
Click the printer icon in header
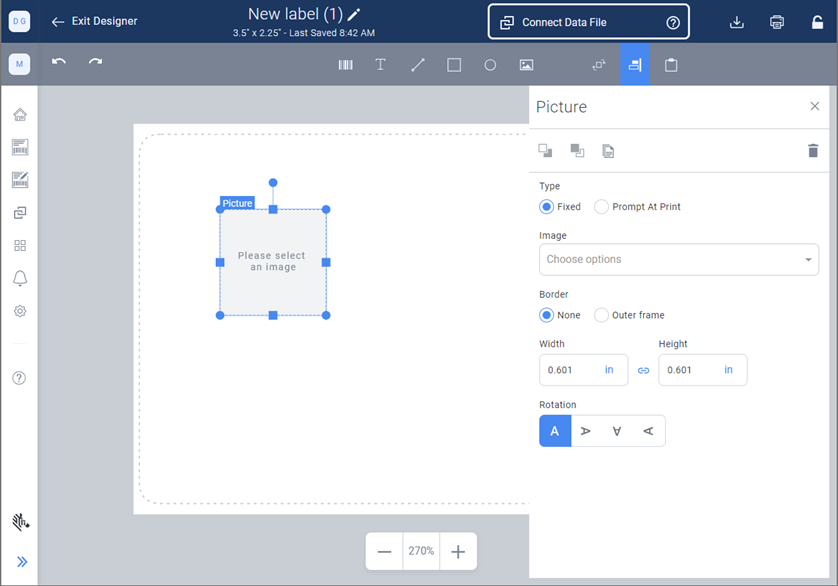click(x=777, y=22)
